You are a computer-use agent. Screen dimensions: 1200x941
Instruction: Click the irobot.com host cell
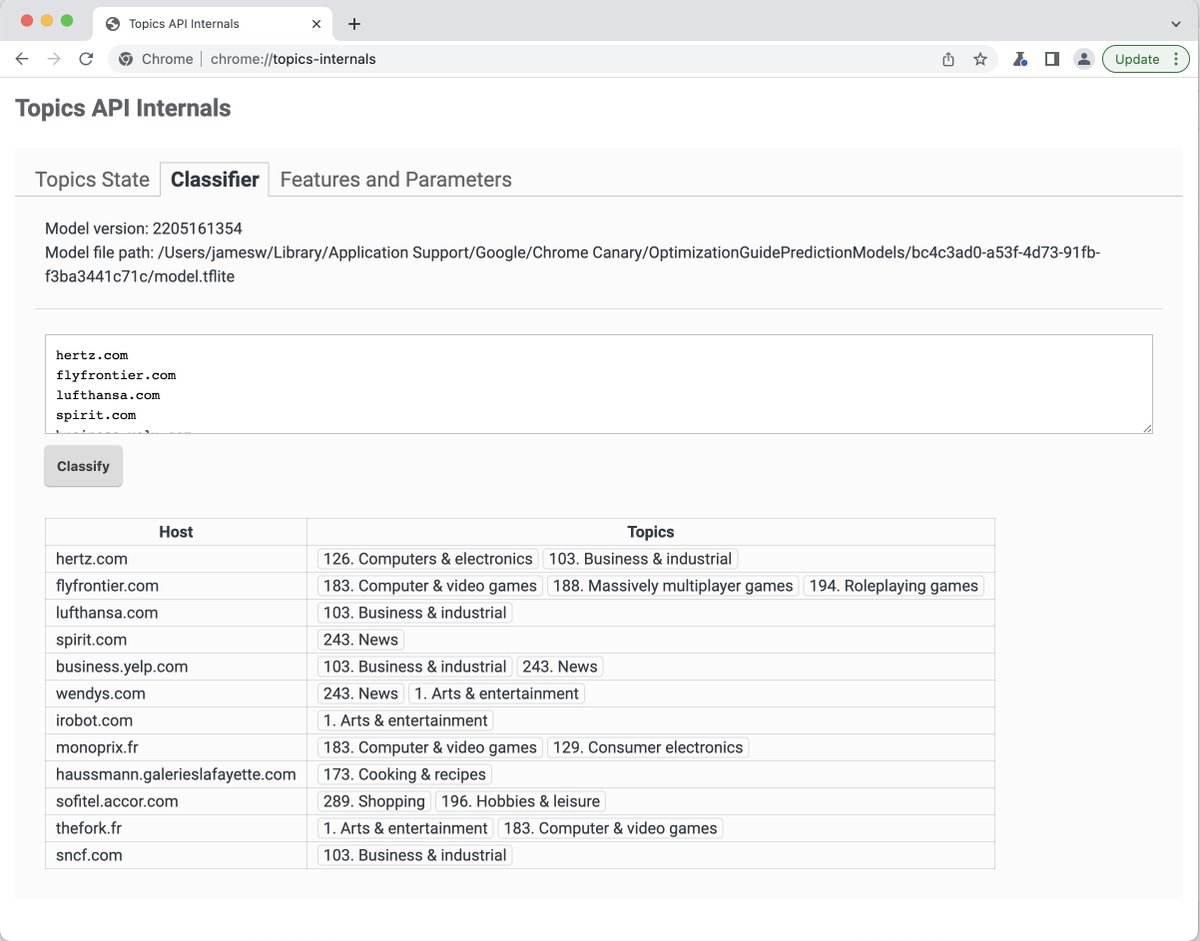[x=176, y=721]
